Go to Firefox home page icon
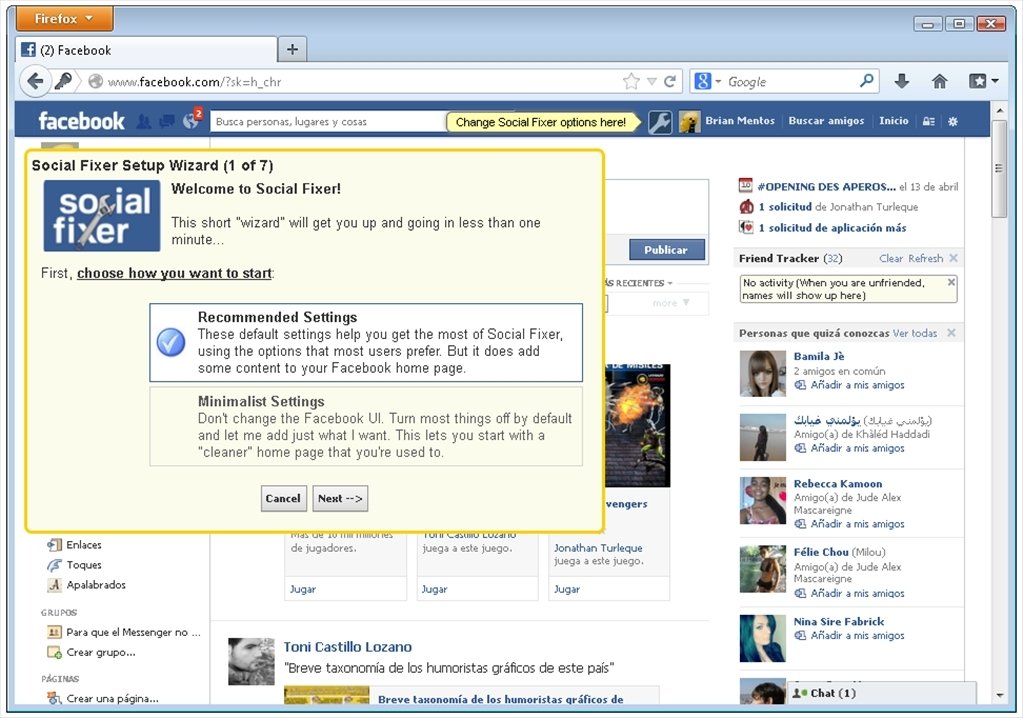Screen dimensions: 1023x718 [939, 81]
